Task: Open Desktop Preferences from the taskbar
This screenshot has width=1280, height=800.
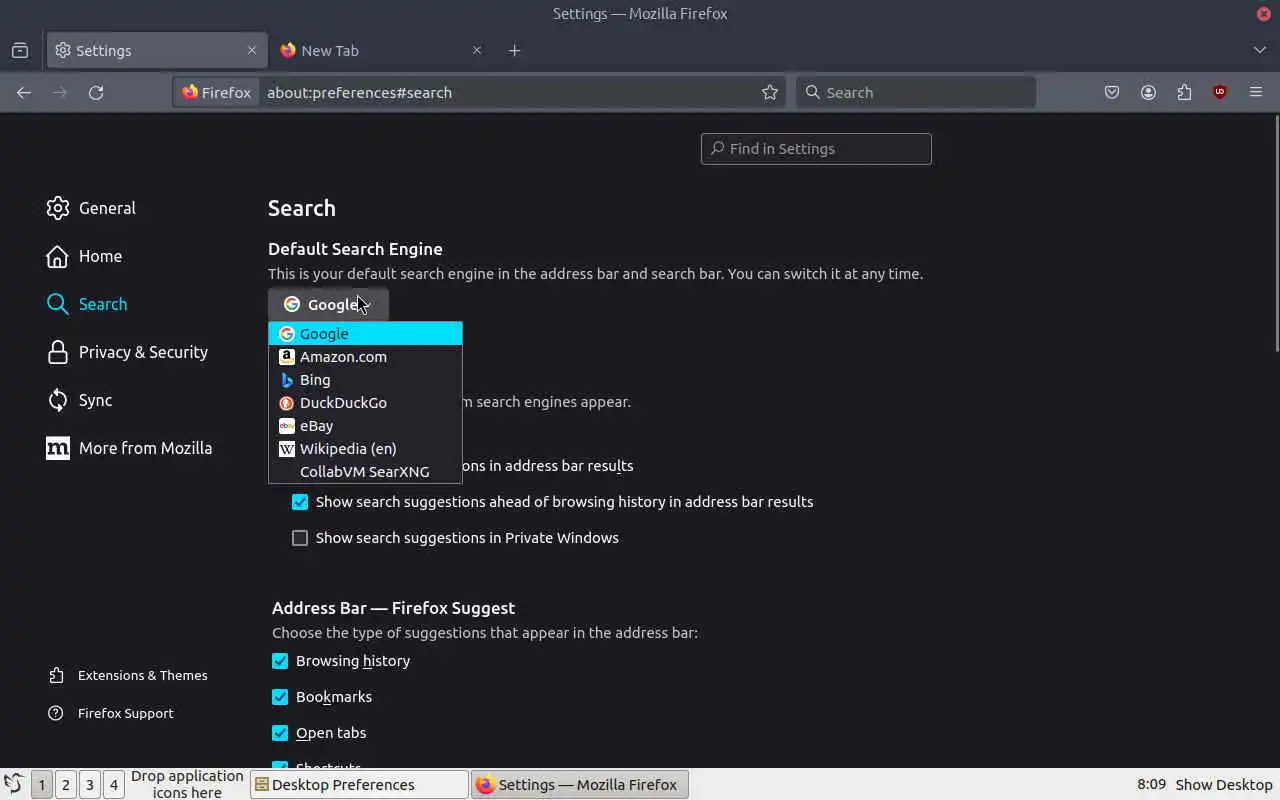Action: (x=359, y=785)
